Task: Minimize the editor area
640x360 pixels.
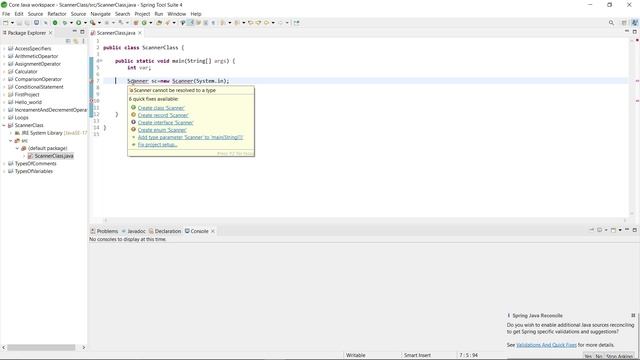Action: pyautogui.click(x=627, y=31)
